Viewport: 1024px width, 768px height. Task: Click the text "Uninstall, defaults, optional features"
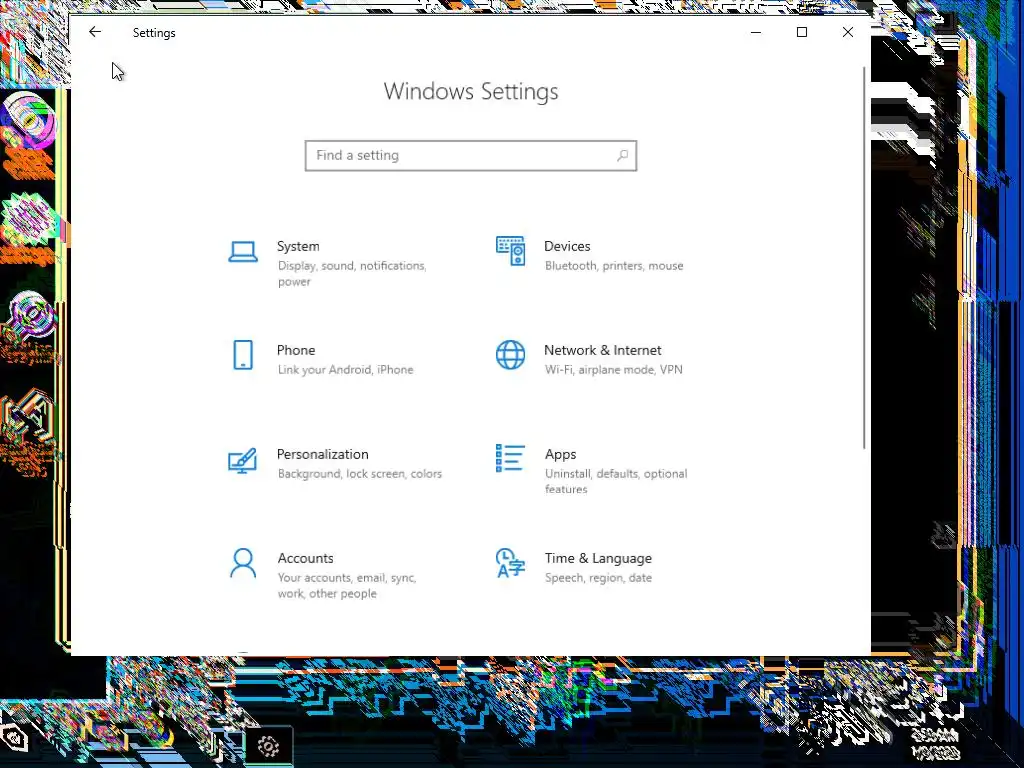click(x=616, y=481)
